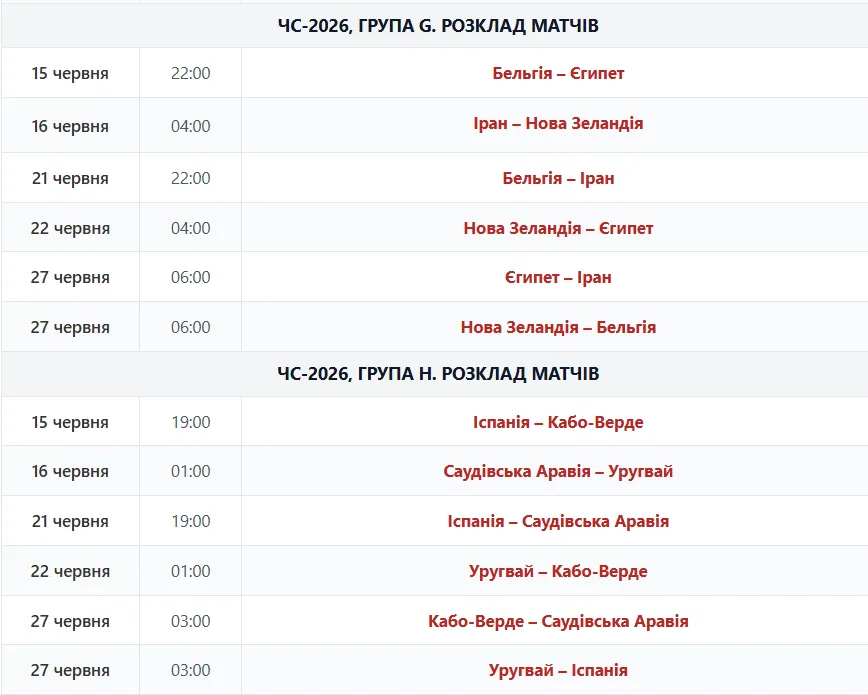Select the 15 червня date in Group G

[70, 73]
